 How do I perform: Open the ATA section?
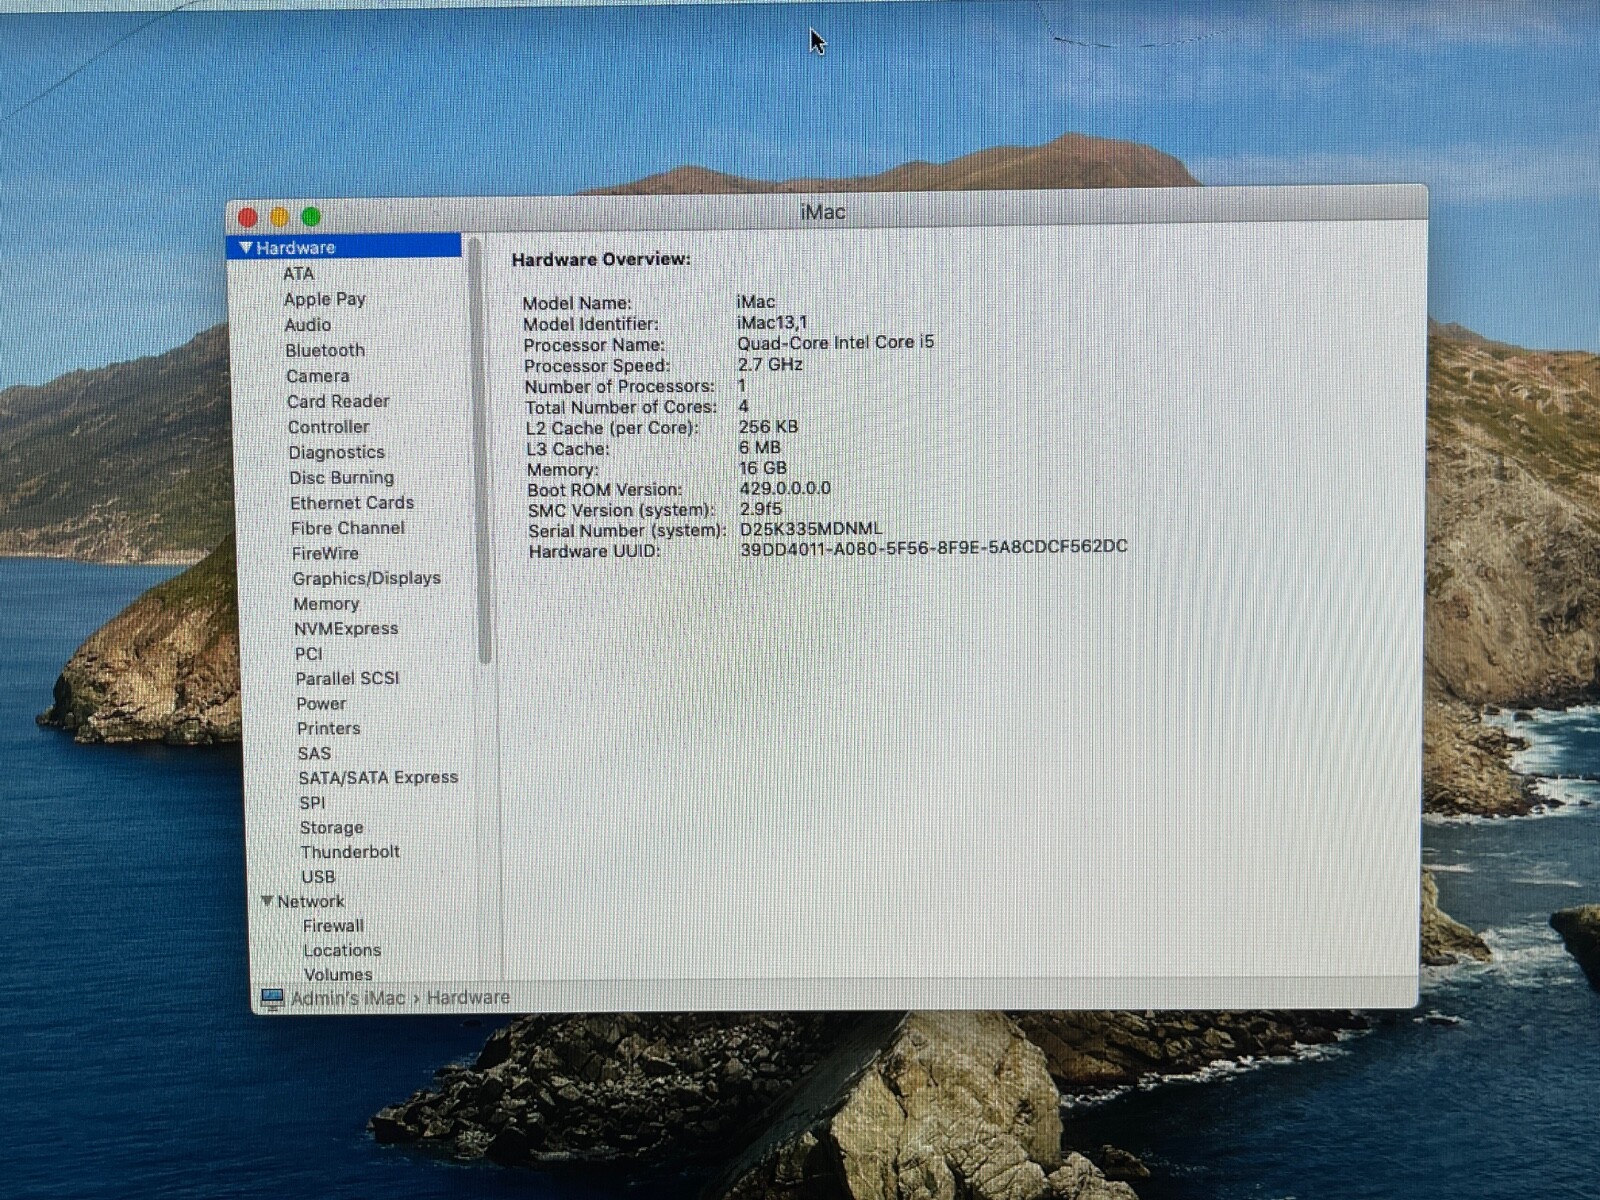298,273
